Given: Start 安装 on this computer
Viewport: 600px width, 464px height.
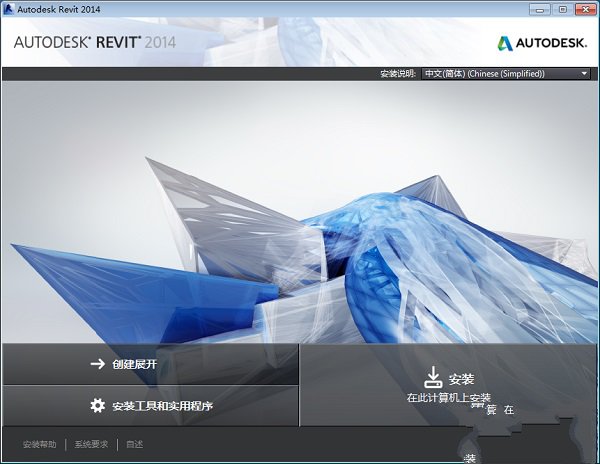Looking at the screenshot, I should pyautogui.click(x=448, y=385).
